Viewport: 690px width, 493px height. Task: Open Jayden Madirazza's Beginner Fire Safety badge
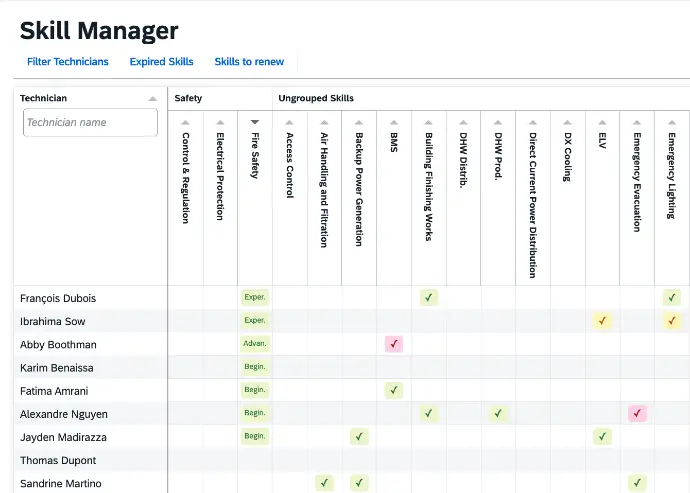tap(255, 437)
